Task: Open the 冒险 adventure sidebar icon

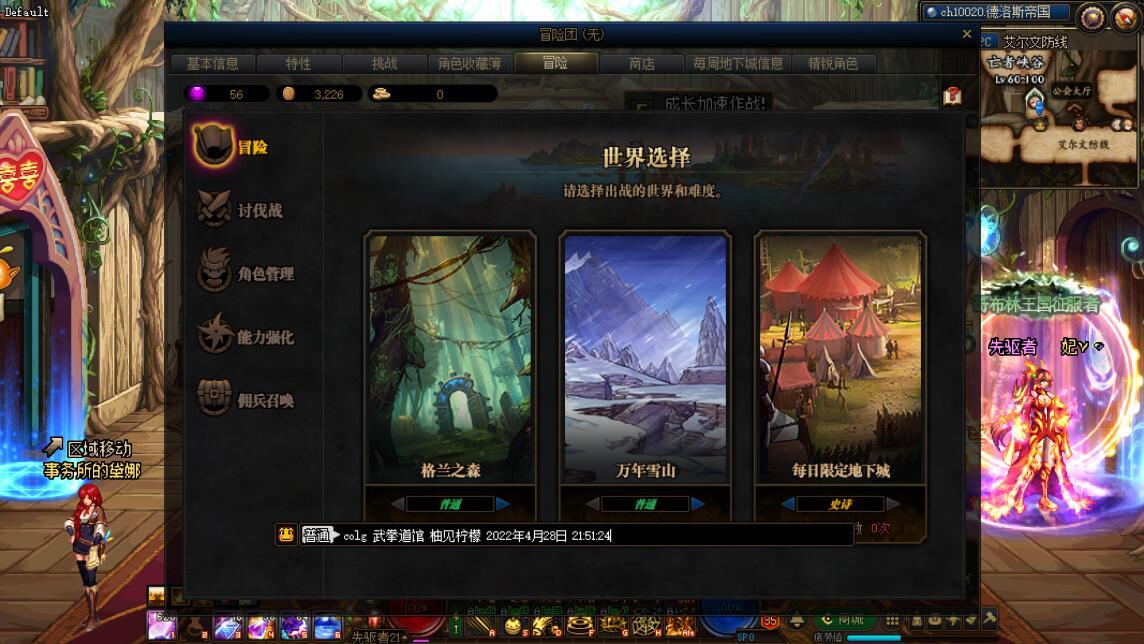Action: 213,145
